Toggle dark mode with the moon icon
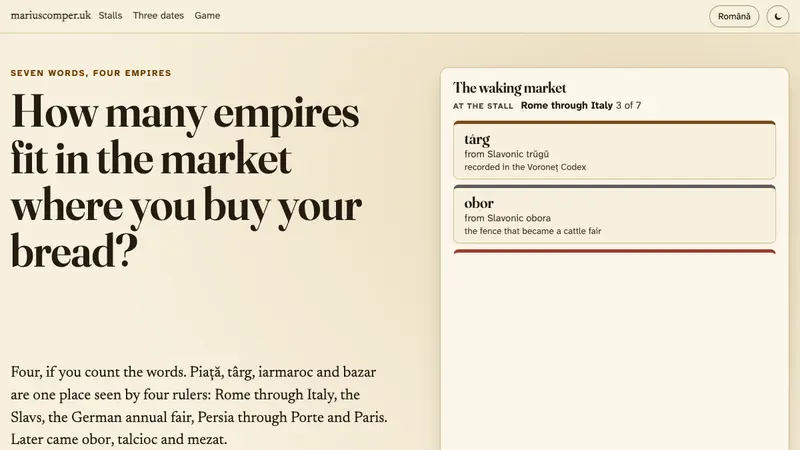The image size is (800, 450). click(778, 16)
